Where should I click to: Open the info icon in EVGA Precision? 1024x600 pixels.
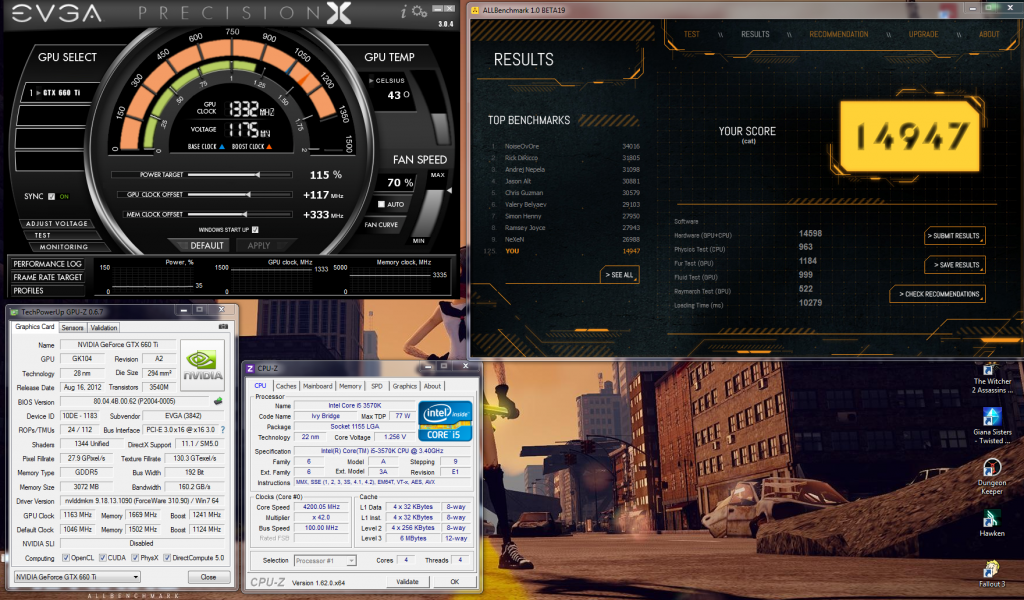(404, 11)
